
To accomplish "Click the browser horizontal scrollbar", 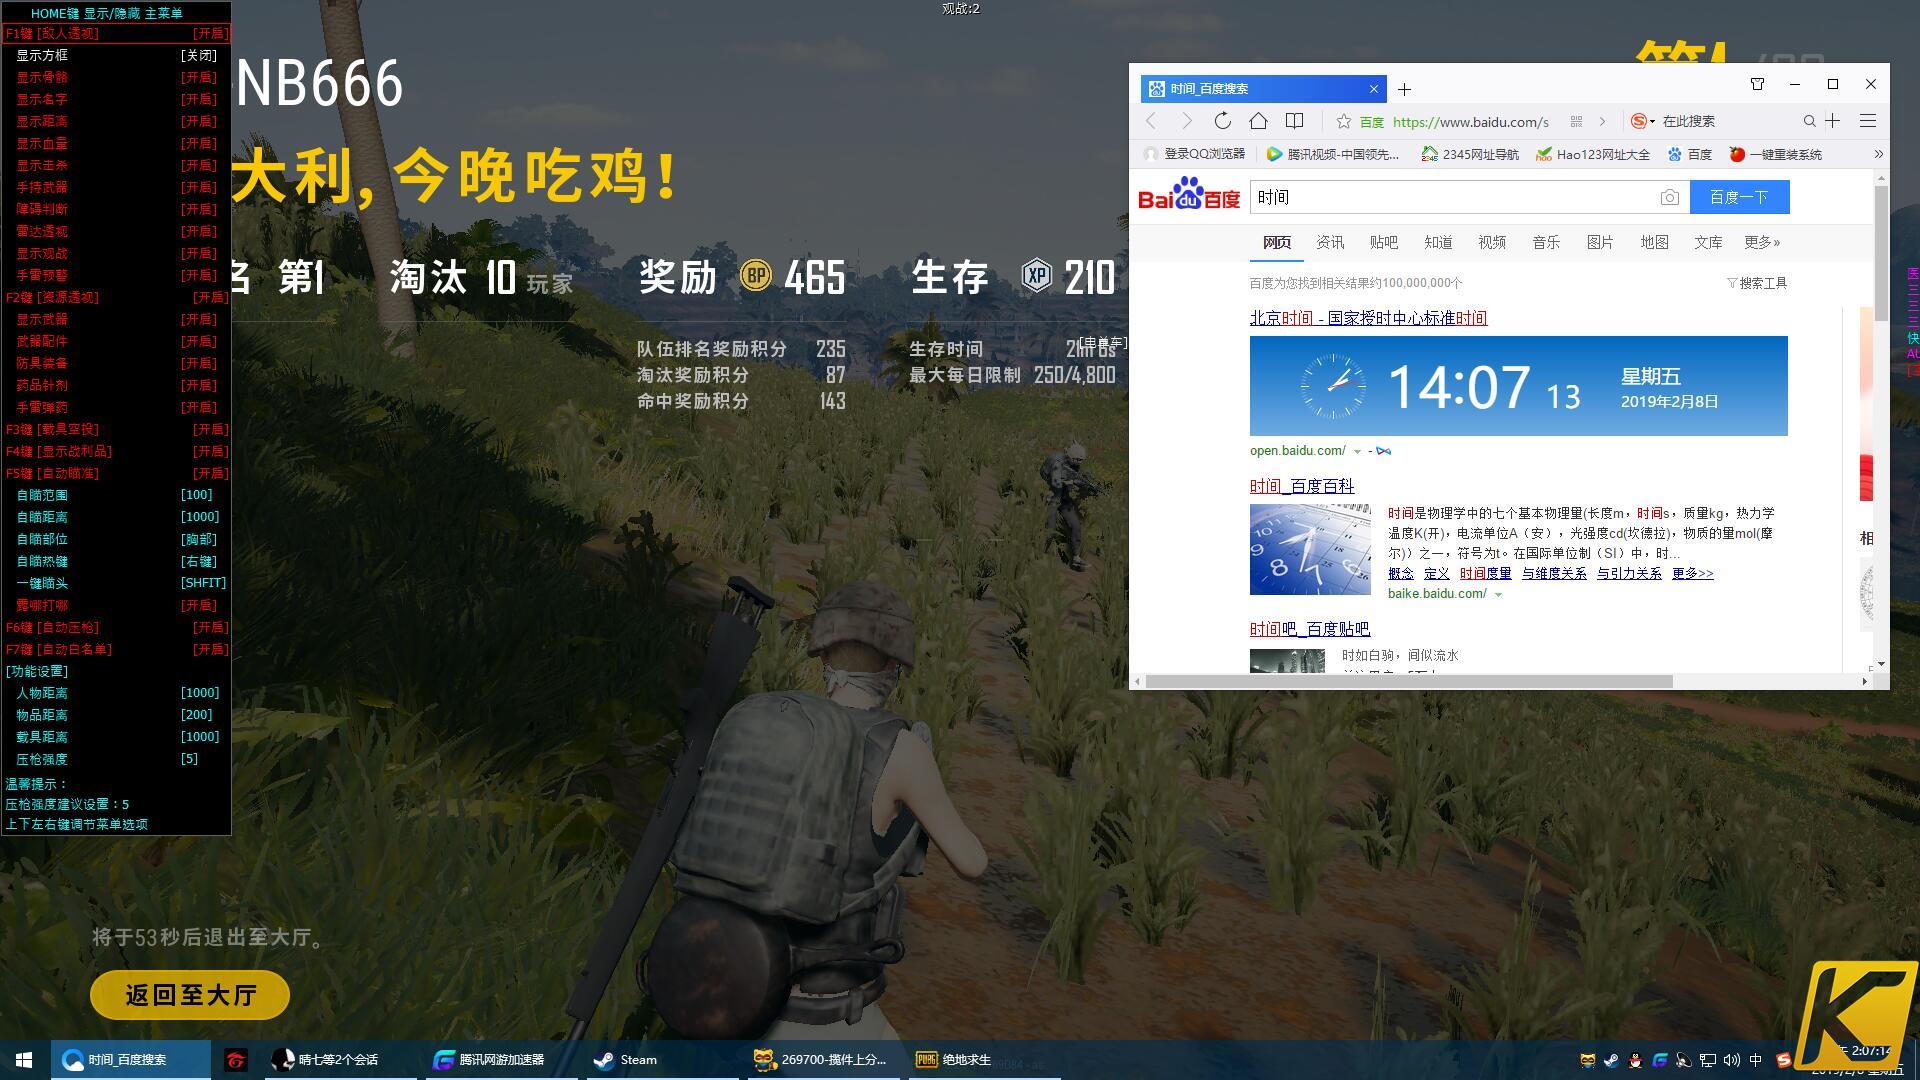I will 1409,682.
